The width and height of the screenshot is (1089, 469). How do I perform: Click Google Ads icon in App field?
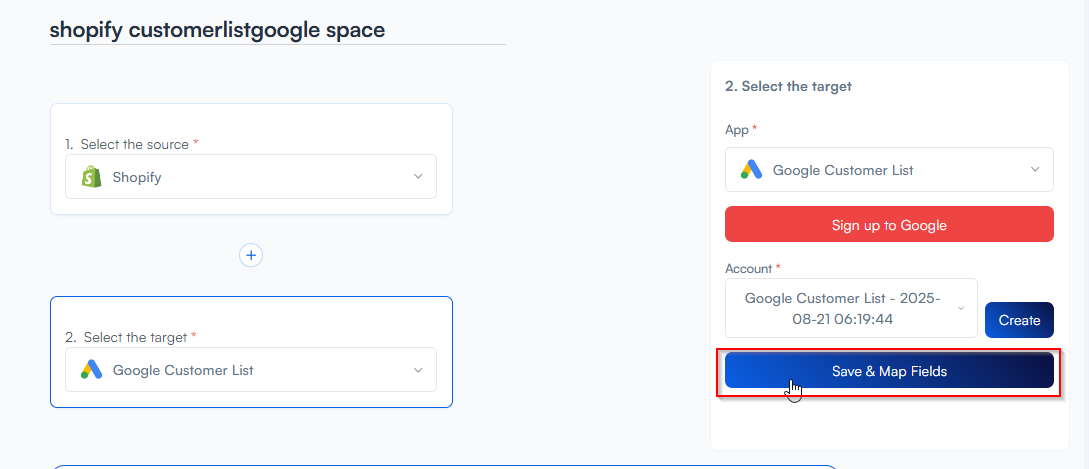tap(752, 170)
